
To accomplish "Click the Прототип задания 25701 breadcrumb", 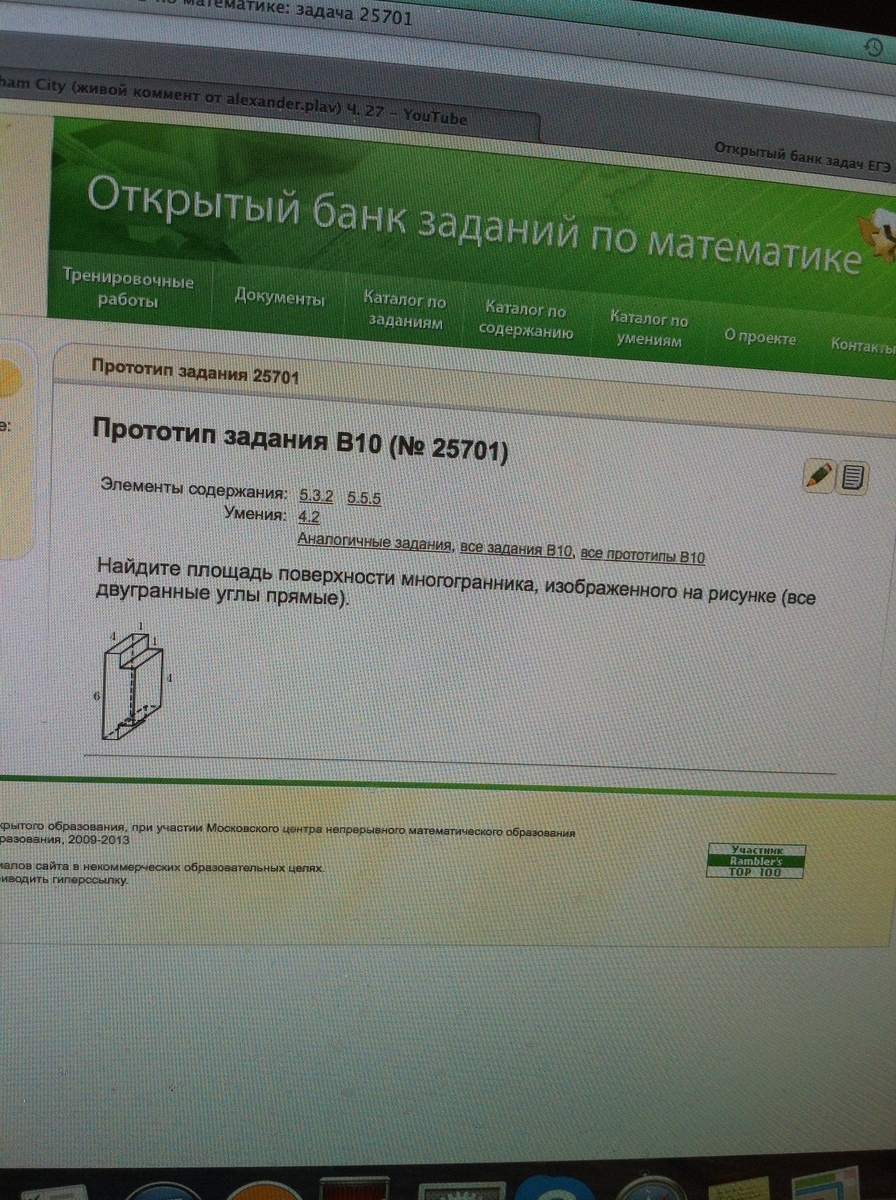I will click(x=195, y=372).
